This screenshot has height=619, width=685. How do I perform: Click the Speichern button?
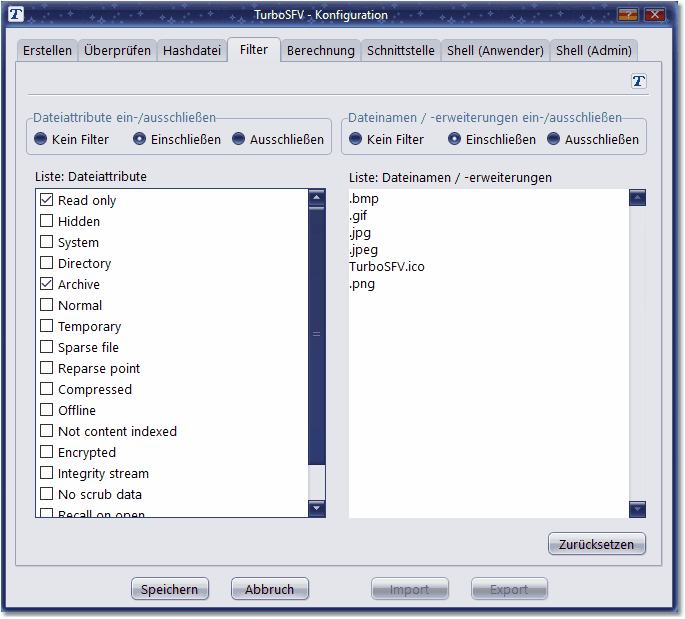click(x=170, y=589)
